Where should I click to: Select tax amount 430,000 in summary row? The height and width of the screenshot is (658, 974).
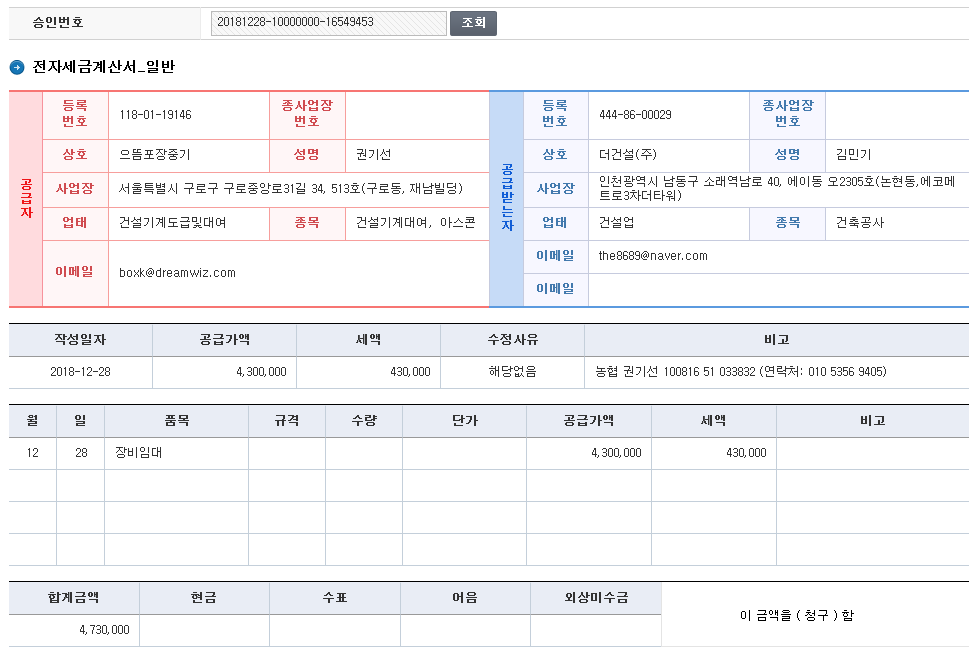[410, 372]
